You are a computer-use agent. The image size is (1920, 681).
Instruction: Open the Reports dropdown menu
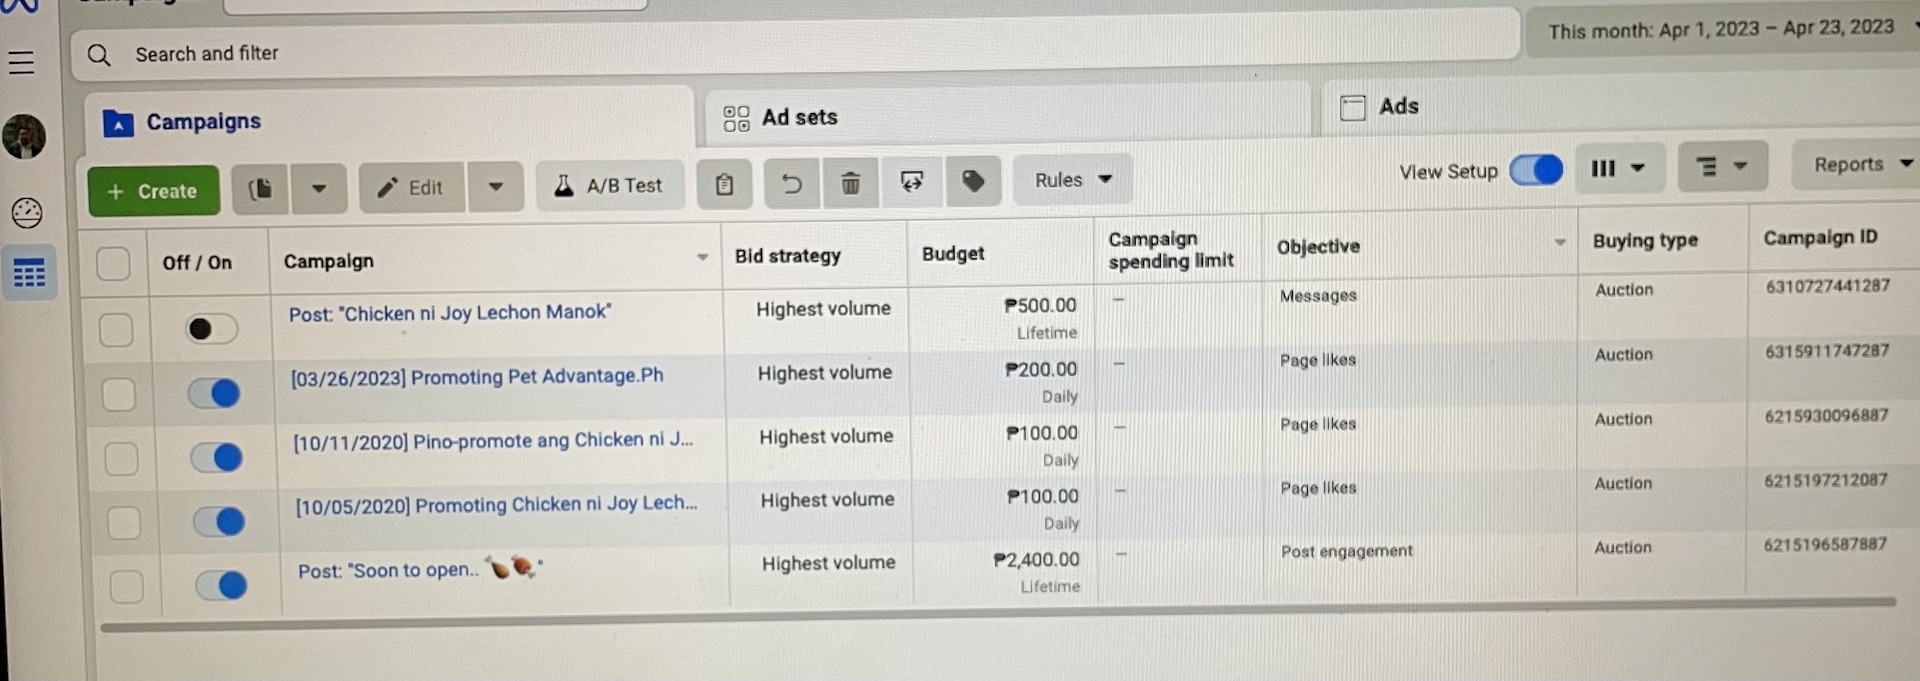tap(1862, 164)
